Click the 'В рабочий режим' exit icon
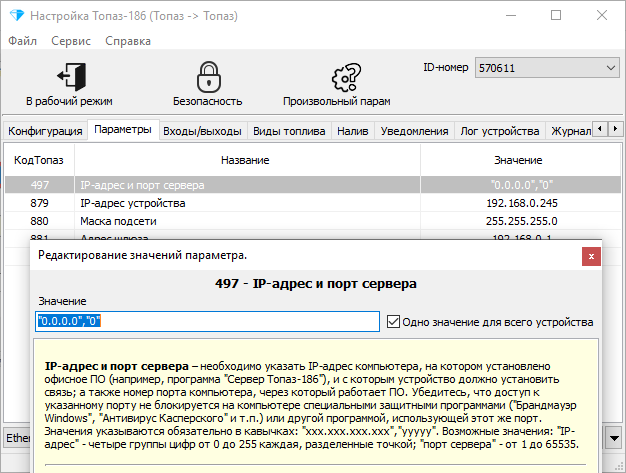This screenshot has width=626, height=473. point(71,76)
